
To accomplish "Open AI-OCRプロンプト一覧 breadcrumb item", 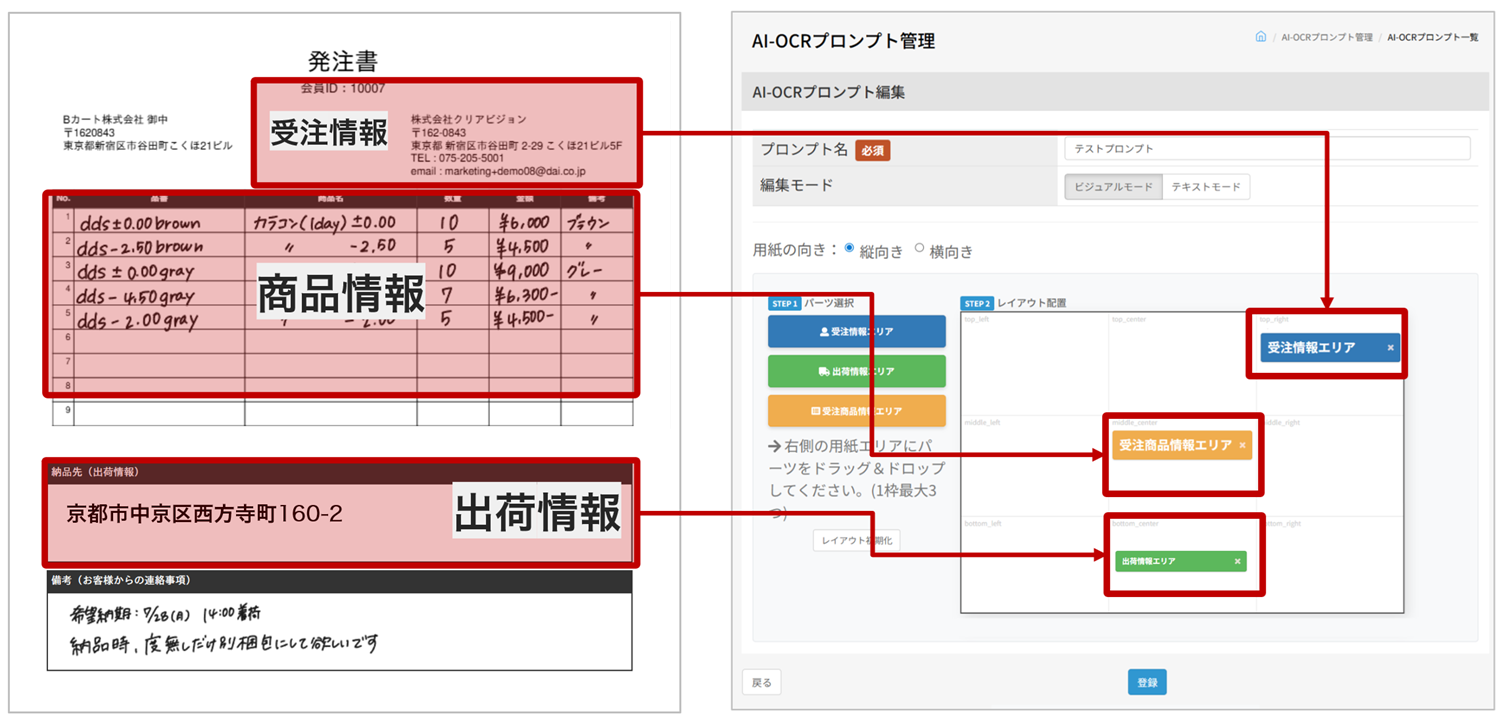I will (1432, 37).
